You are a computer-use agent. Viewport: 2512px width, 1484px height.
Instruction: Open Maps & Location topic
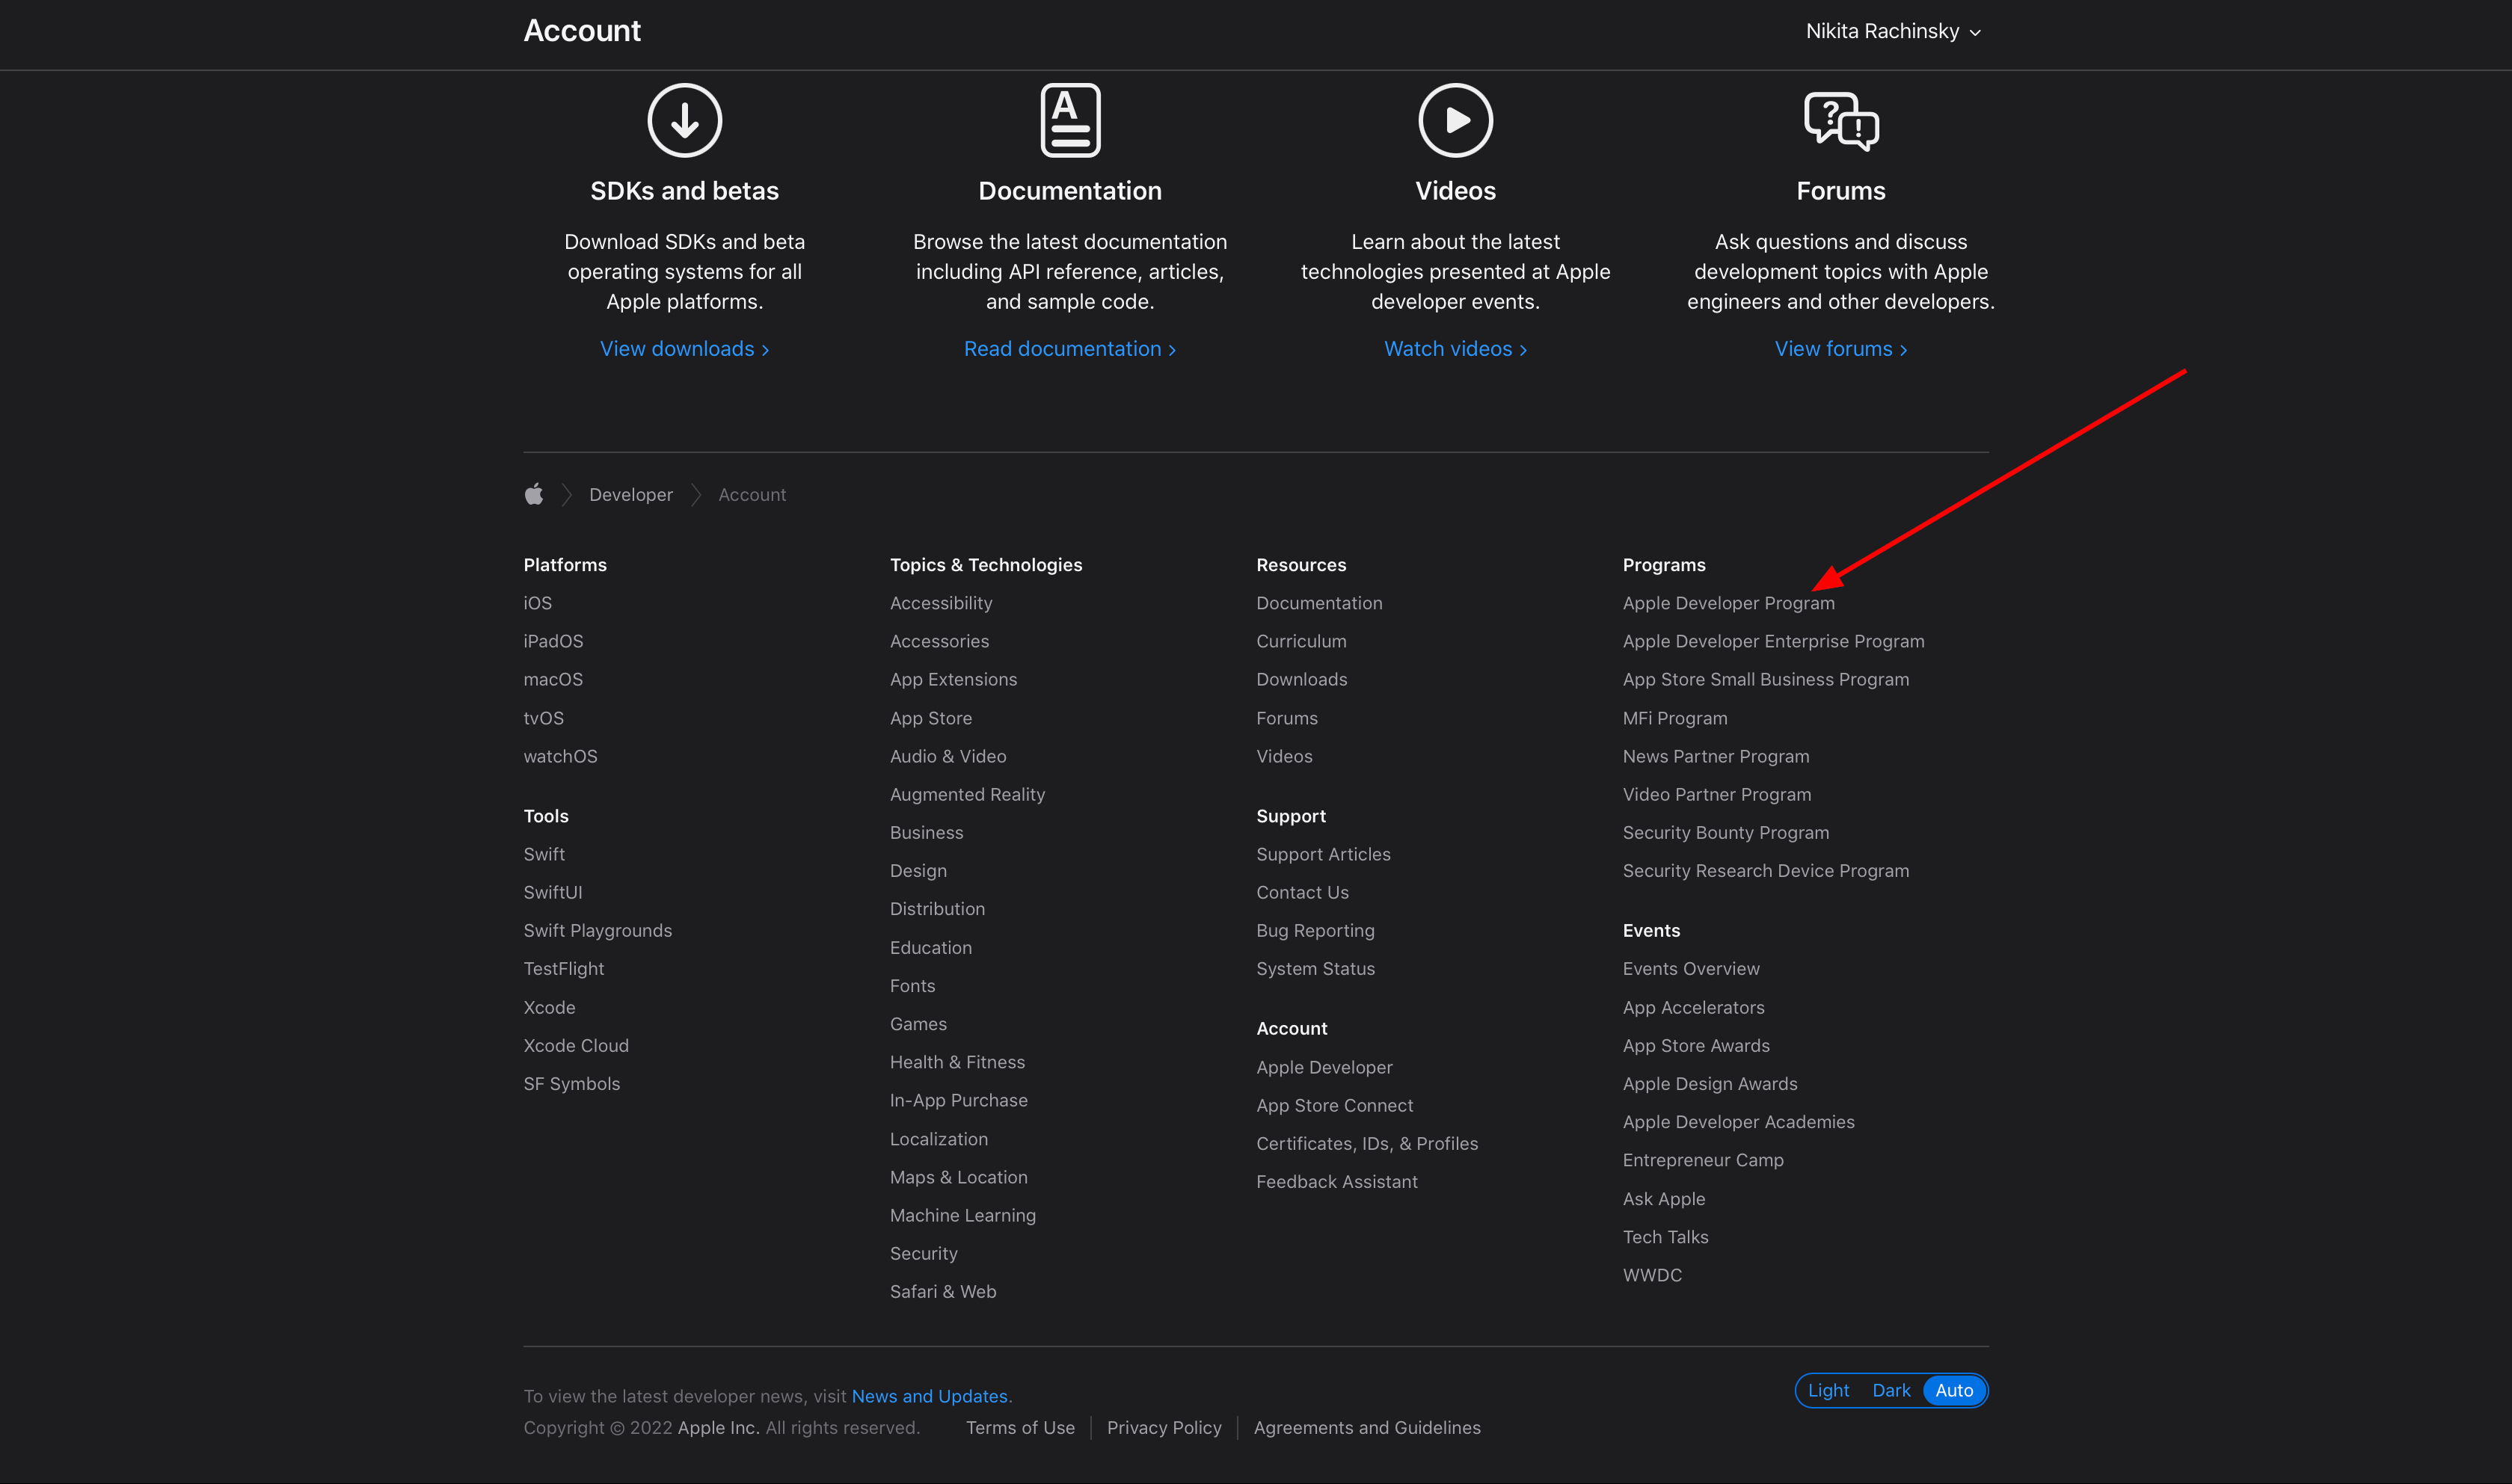coord(958,1177)
